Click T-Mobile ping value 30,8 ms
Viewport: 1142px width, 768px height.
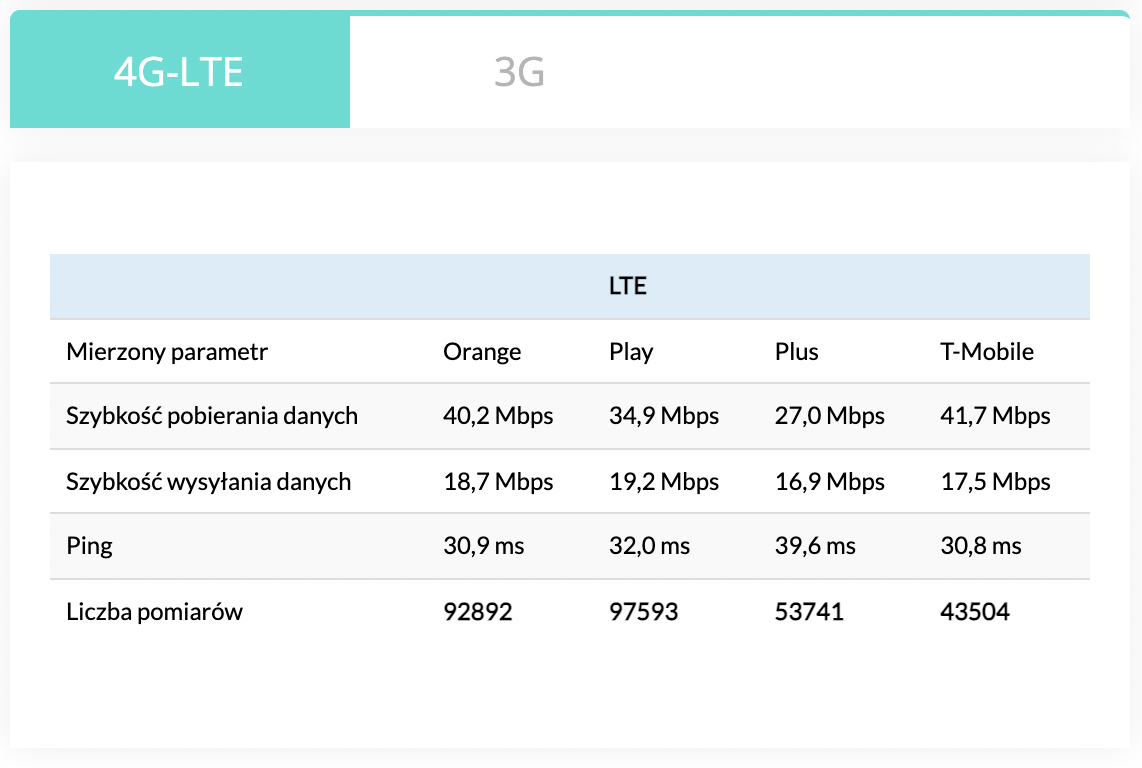pyautogui.click(x=981, y=547)
